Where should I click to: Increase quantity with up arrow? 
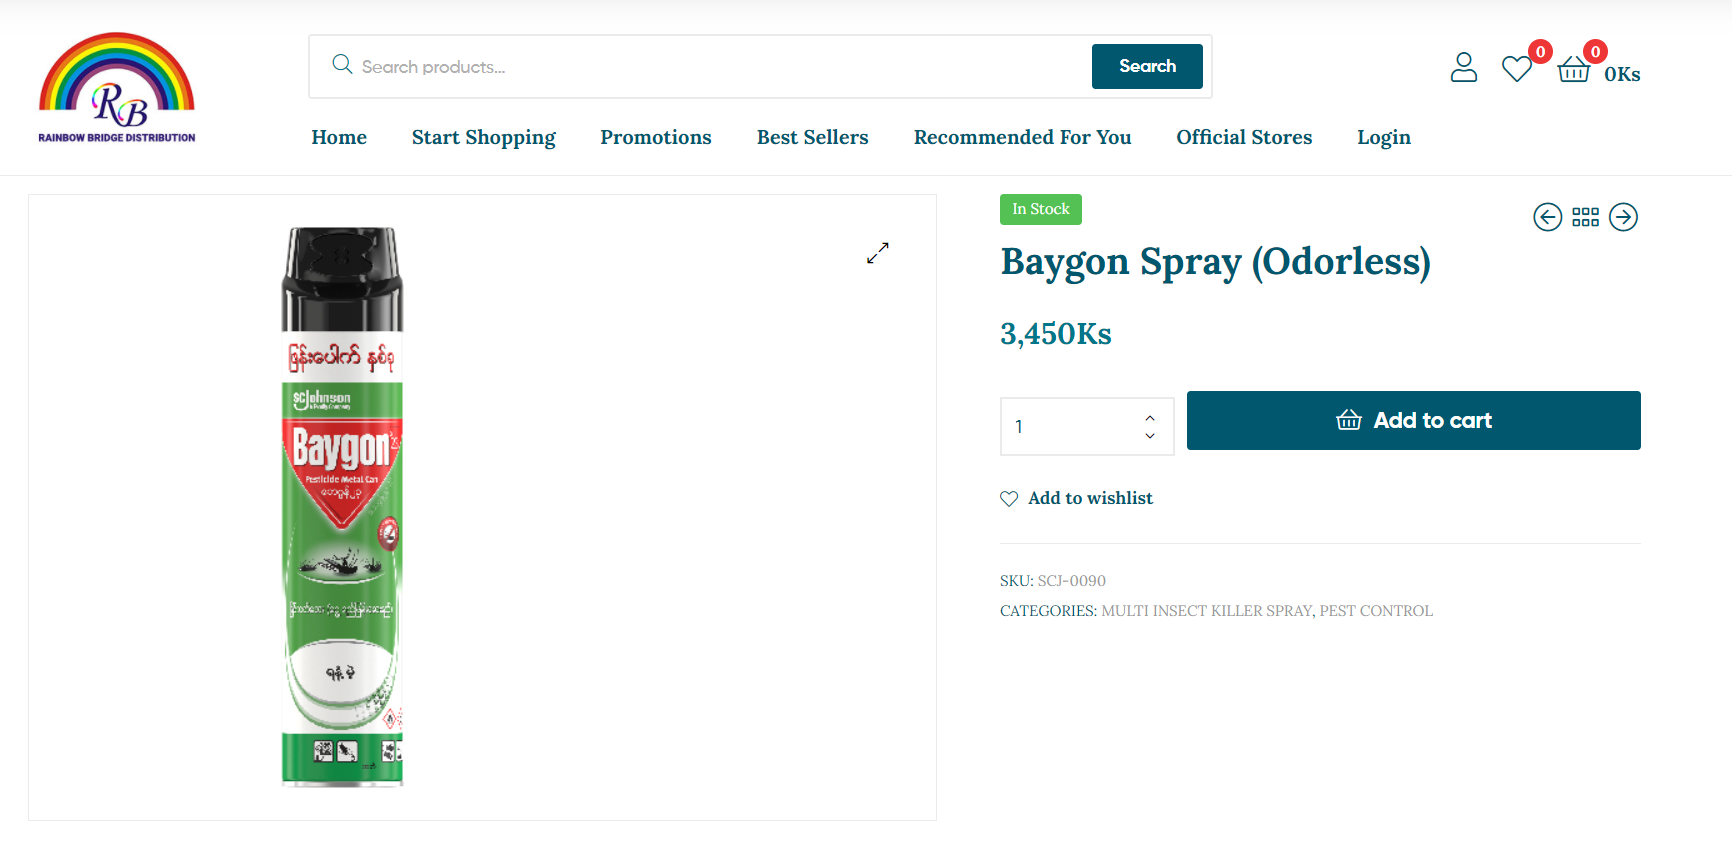coord(1150,418)
